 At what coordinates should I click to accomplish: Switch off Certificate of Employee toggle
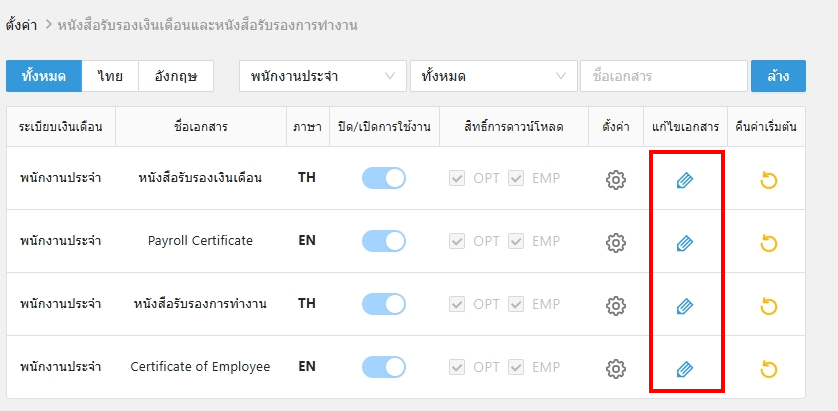coord(384,367)
